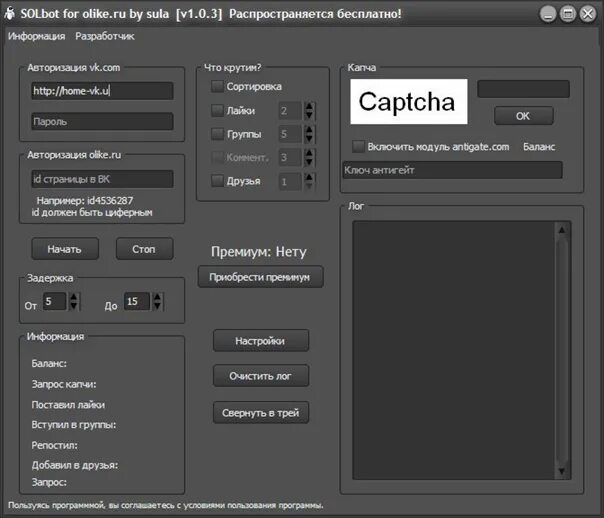Increase the Коммент. count stepper
The height and width of the screenshot is (518, 604).
[309, 153]
